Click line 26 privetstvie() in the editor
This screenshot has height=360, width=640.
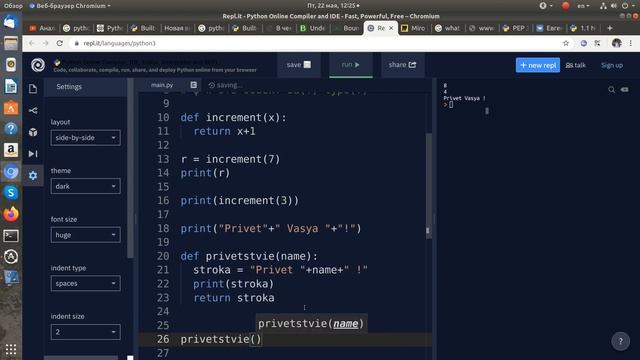(221, 339)
